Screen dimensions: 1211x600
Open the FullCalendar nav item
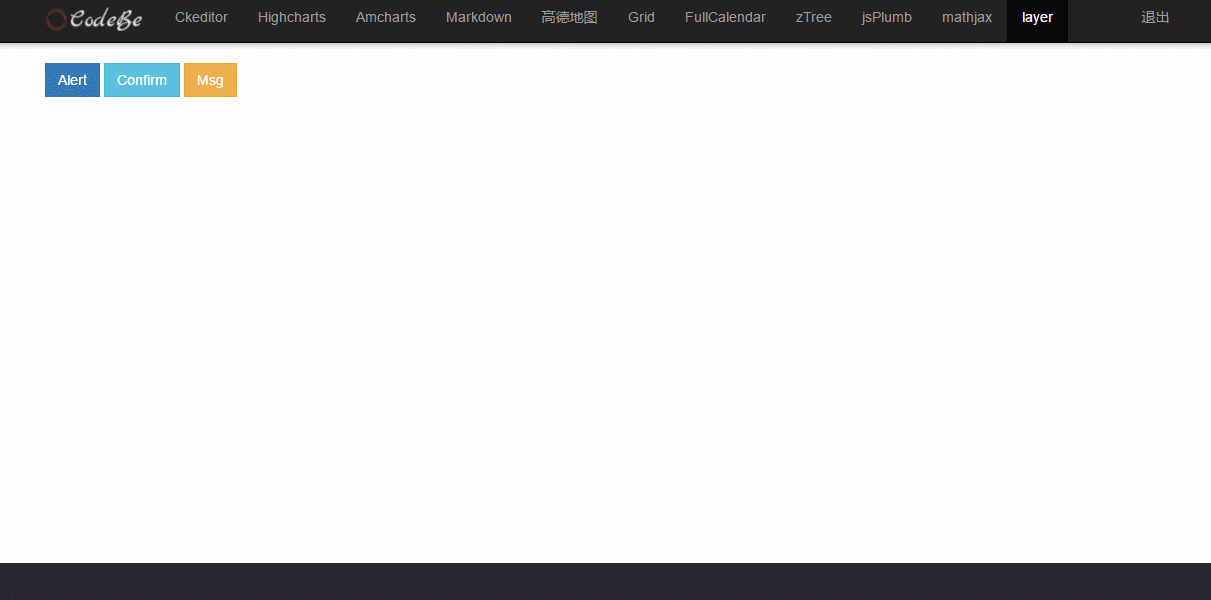click(725, 18)
